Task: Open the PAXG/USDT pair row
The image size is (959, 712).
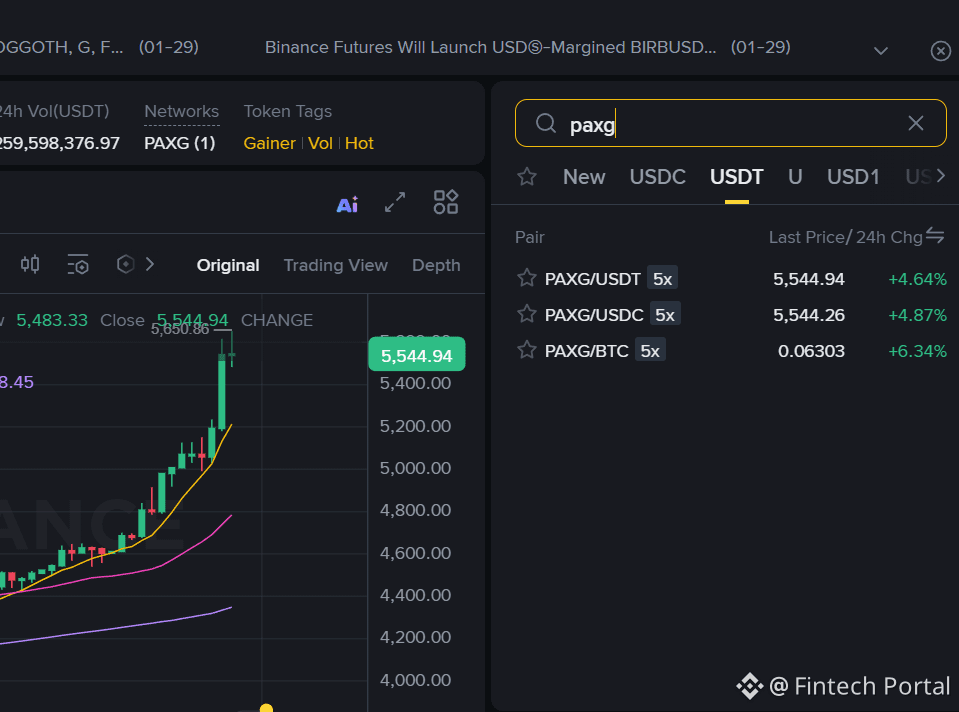Action: (731, 279)
